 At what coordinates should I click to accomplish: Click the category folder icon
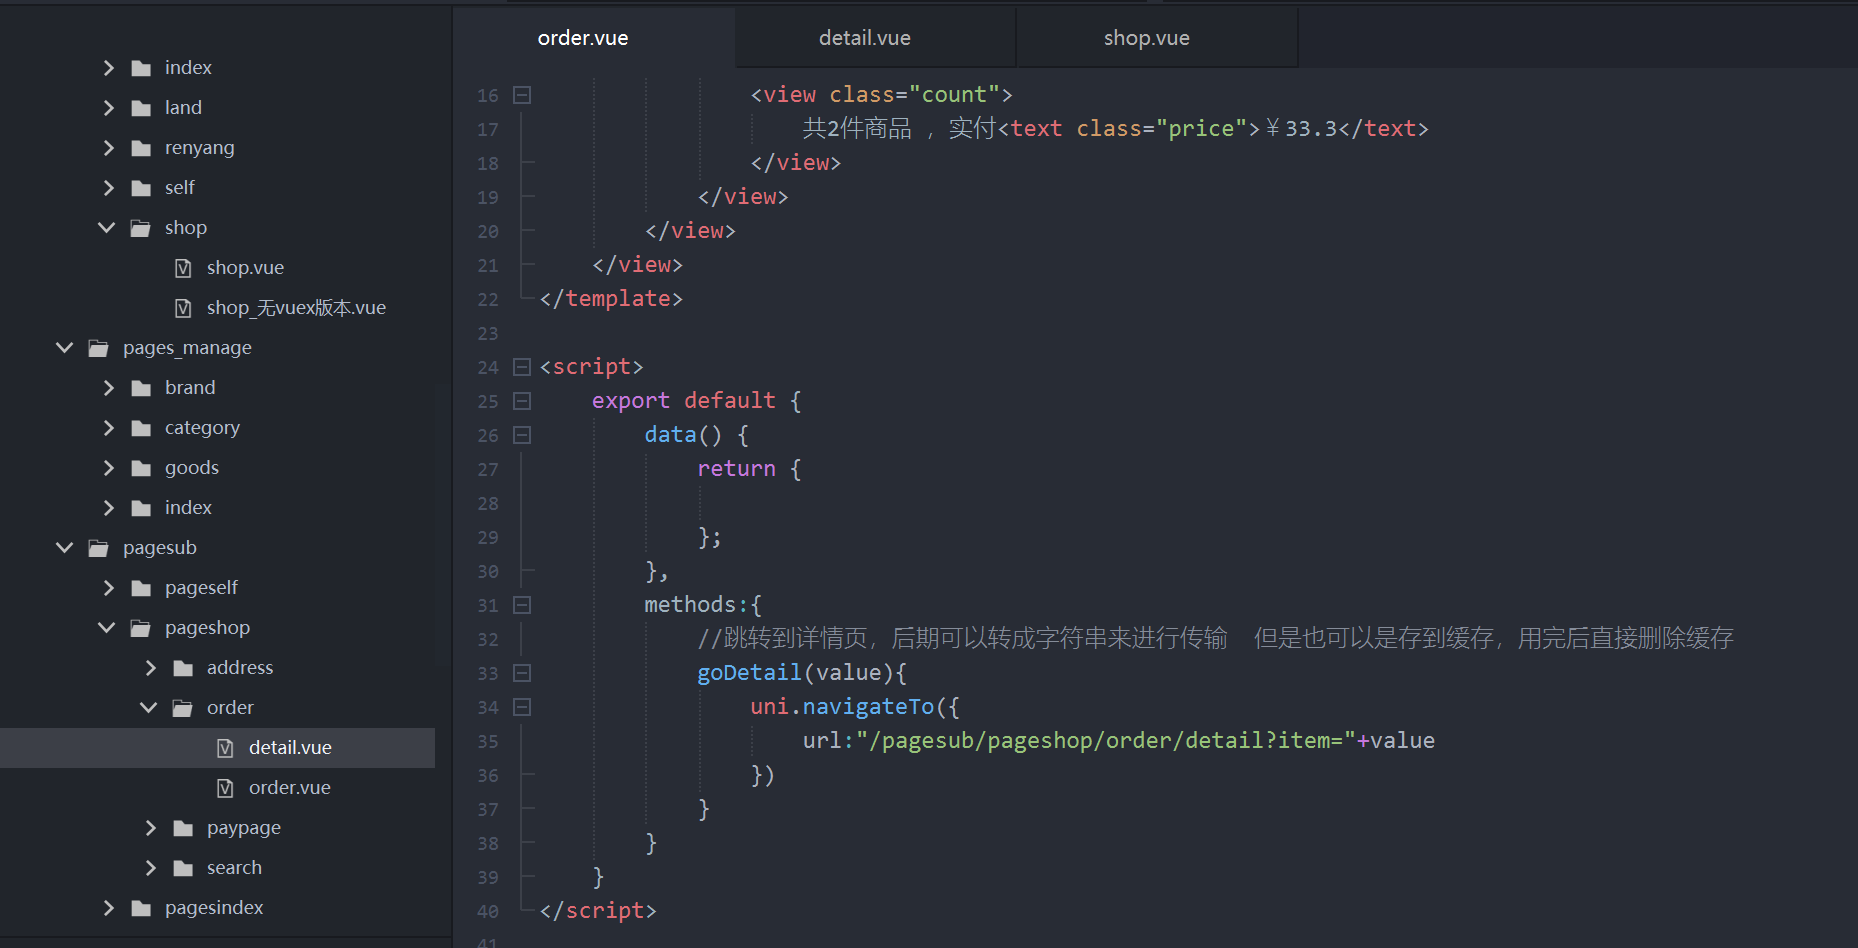141,428
